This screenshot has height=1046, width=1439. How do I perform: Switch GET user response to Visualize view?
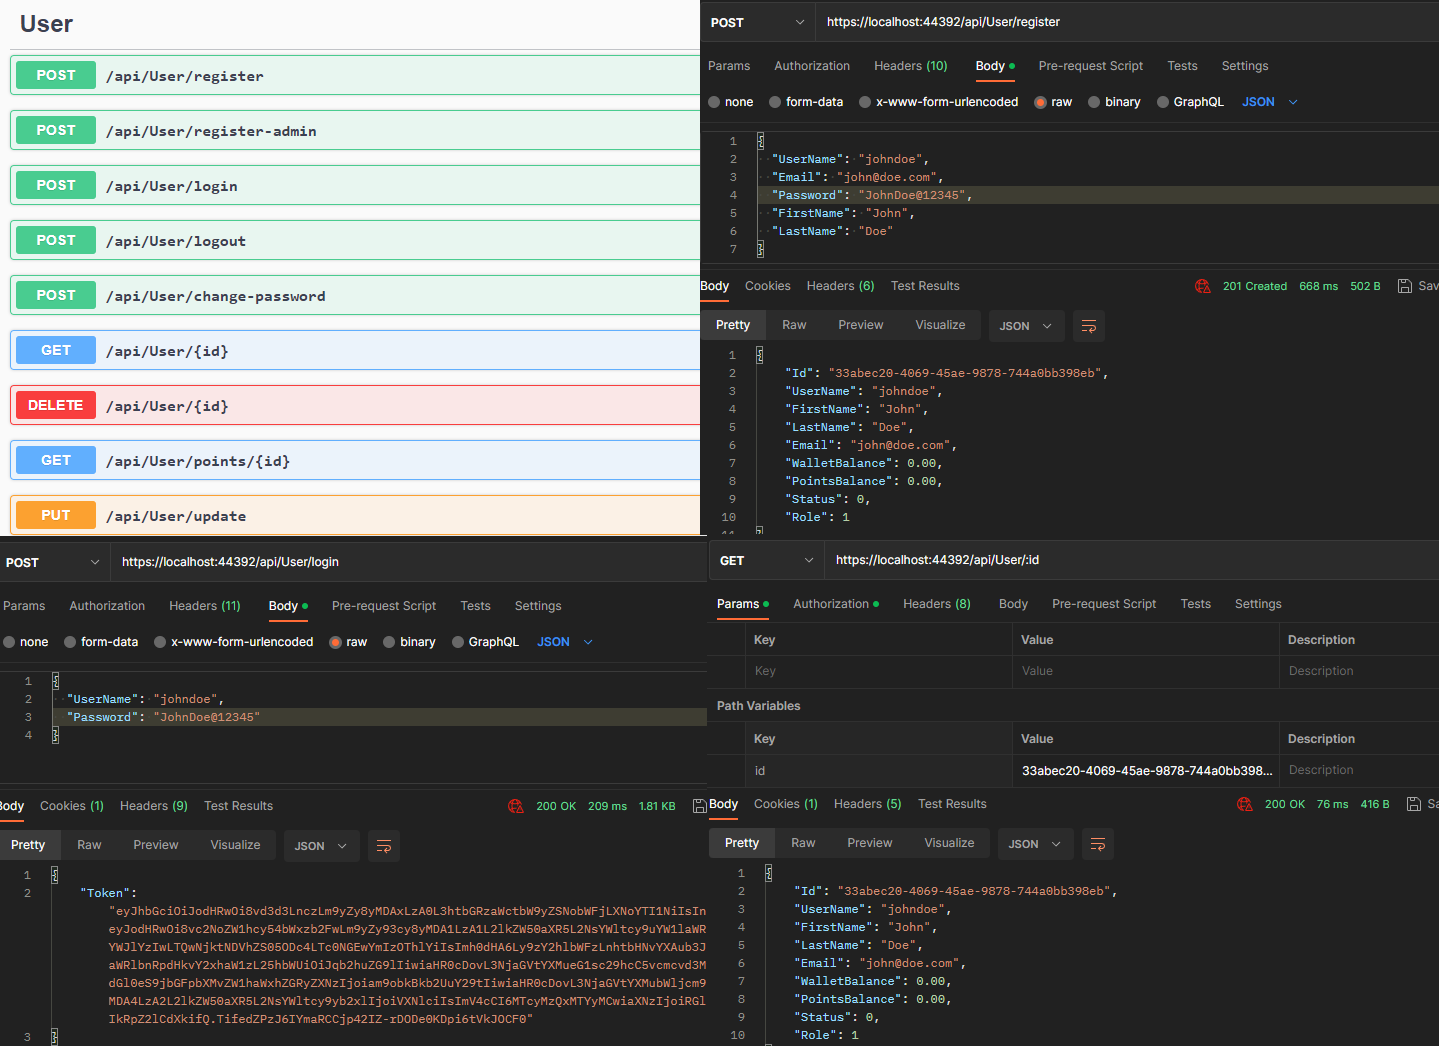(949, 843)
